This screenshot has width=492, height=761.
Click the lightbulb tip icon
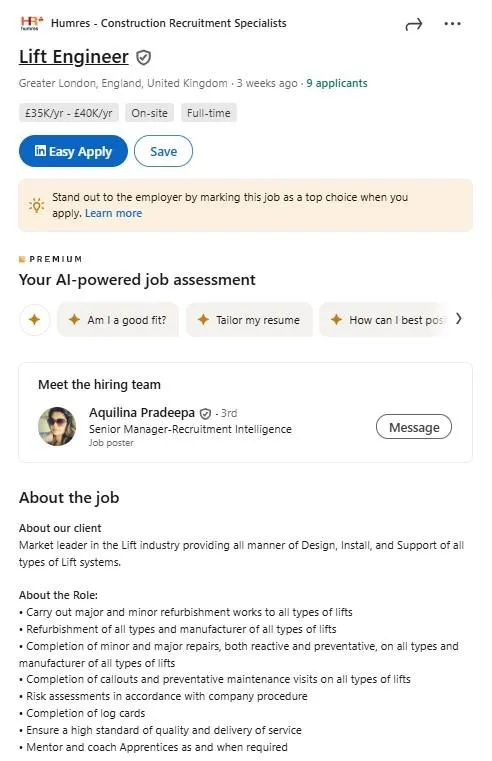(x=36, y=205)
